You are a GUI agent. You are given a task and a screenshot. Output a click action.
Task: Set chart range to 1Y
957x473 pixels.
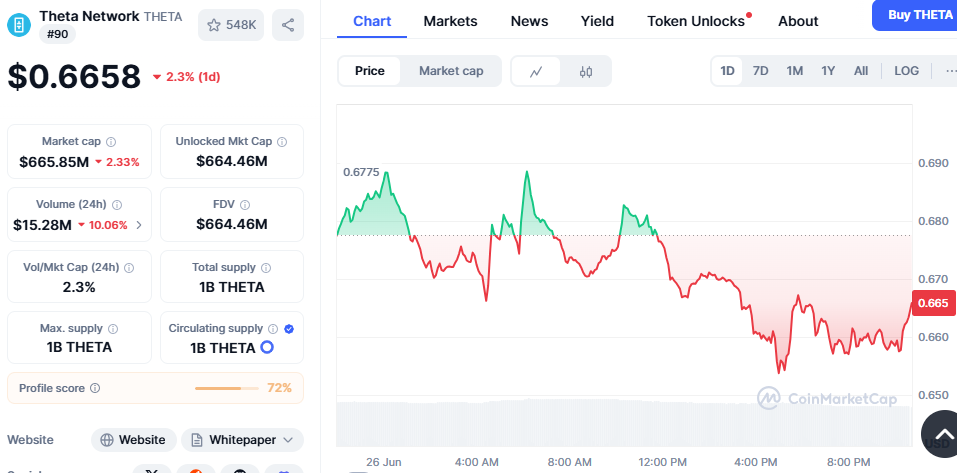(x=828, y=71)
